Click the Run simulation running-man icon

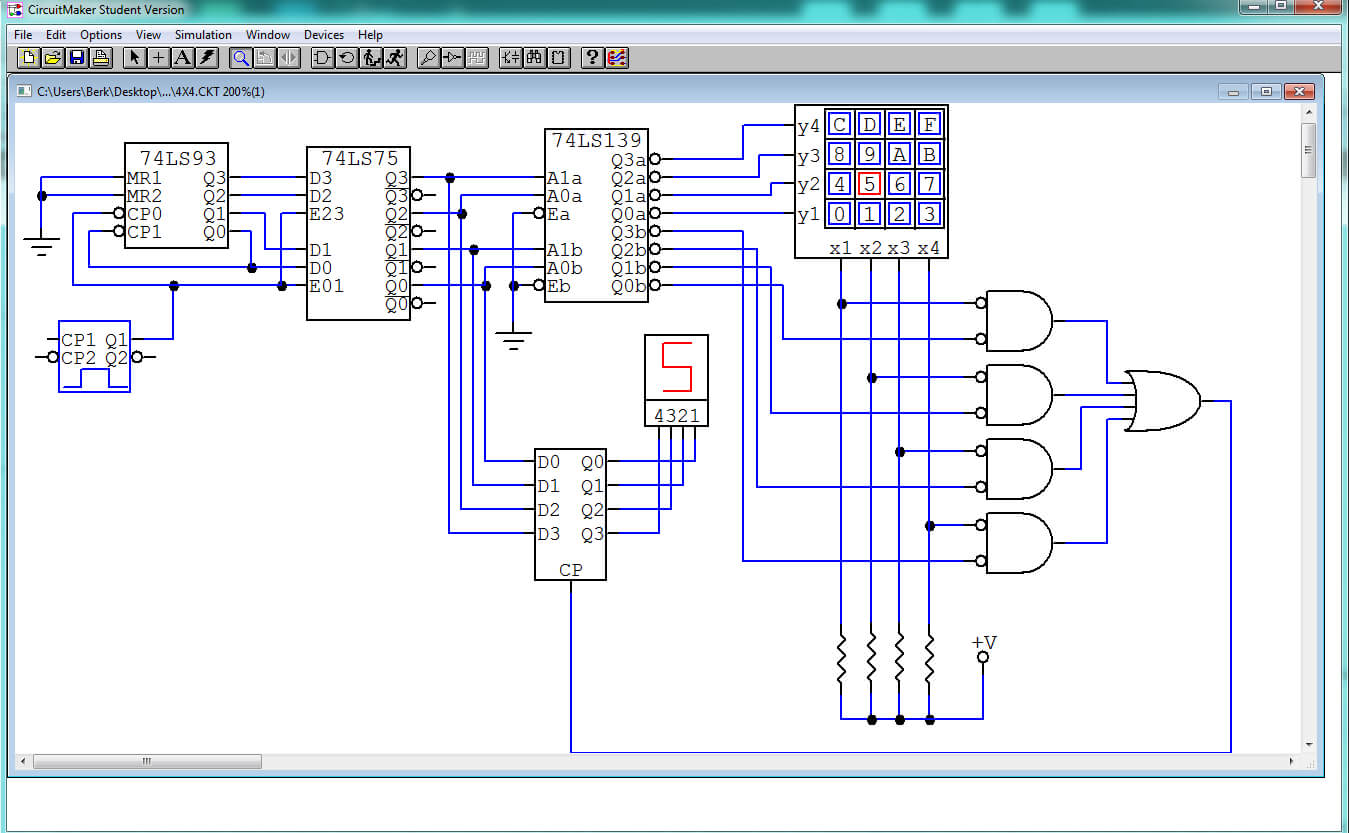[394, 58]
